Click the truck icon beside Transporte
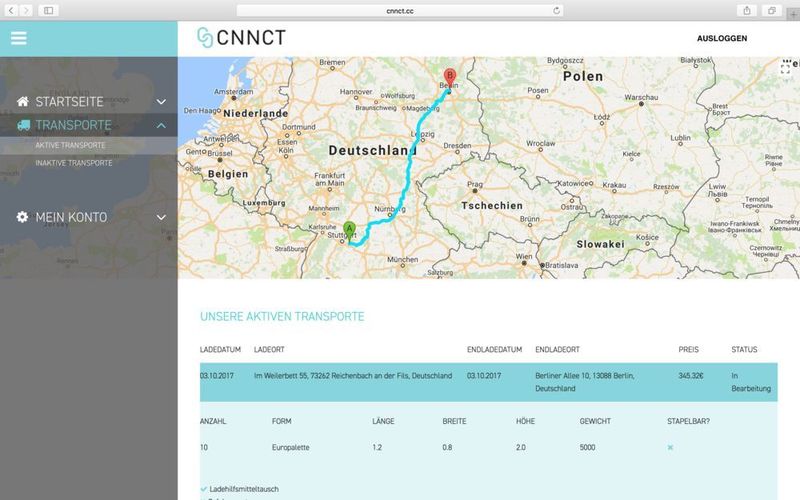 click(x=23, y=125)
